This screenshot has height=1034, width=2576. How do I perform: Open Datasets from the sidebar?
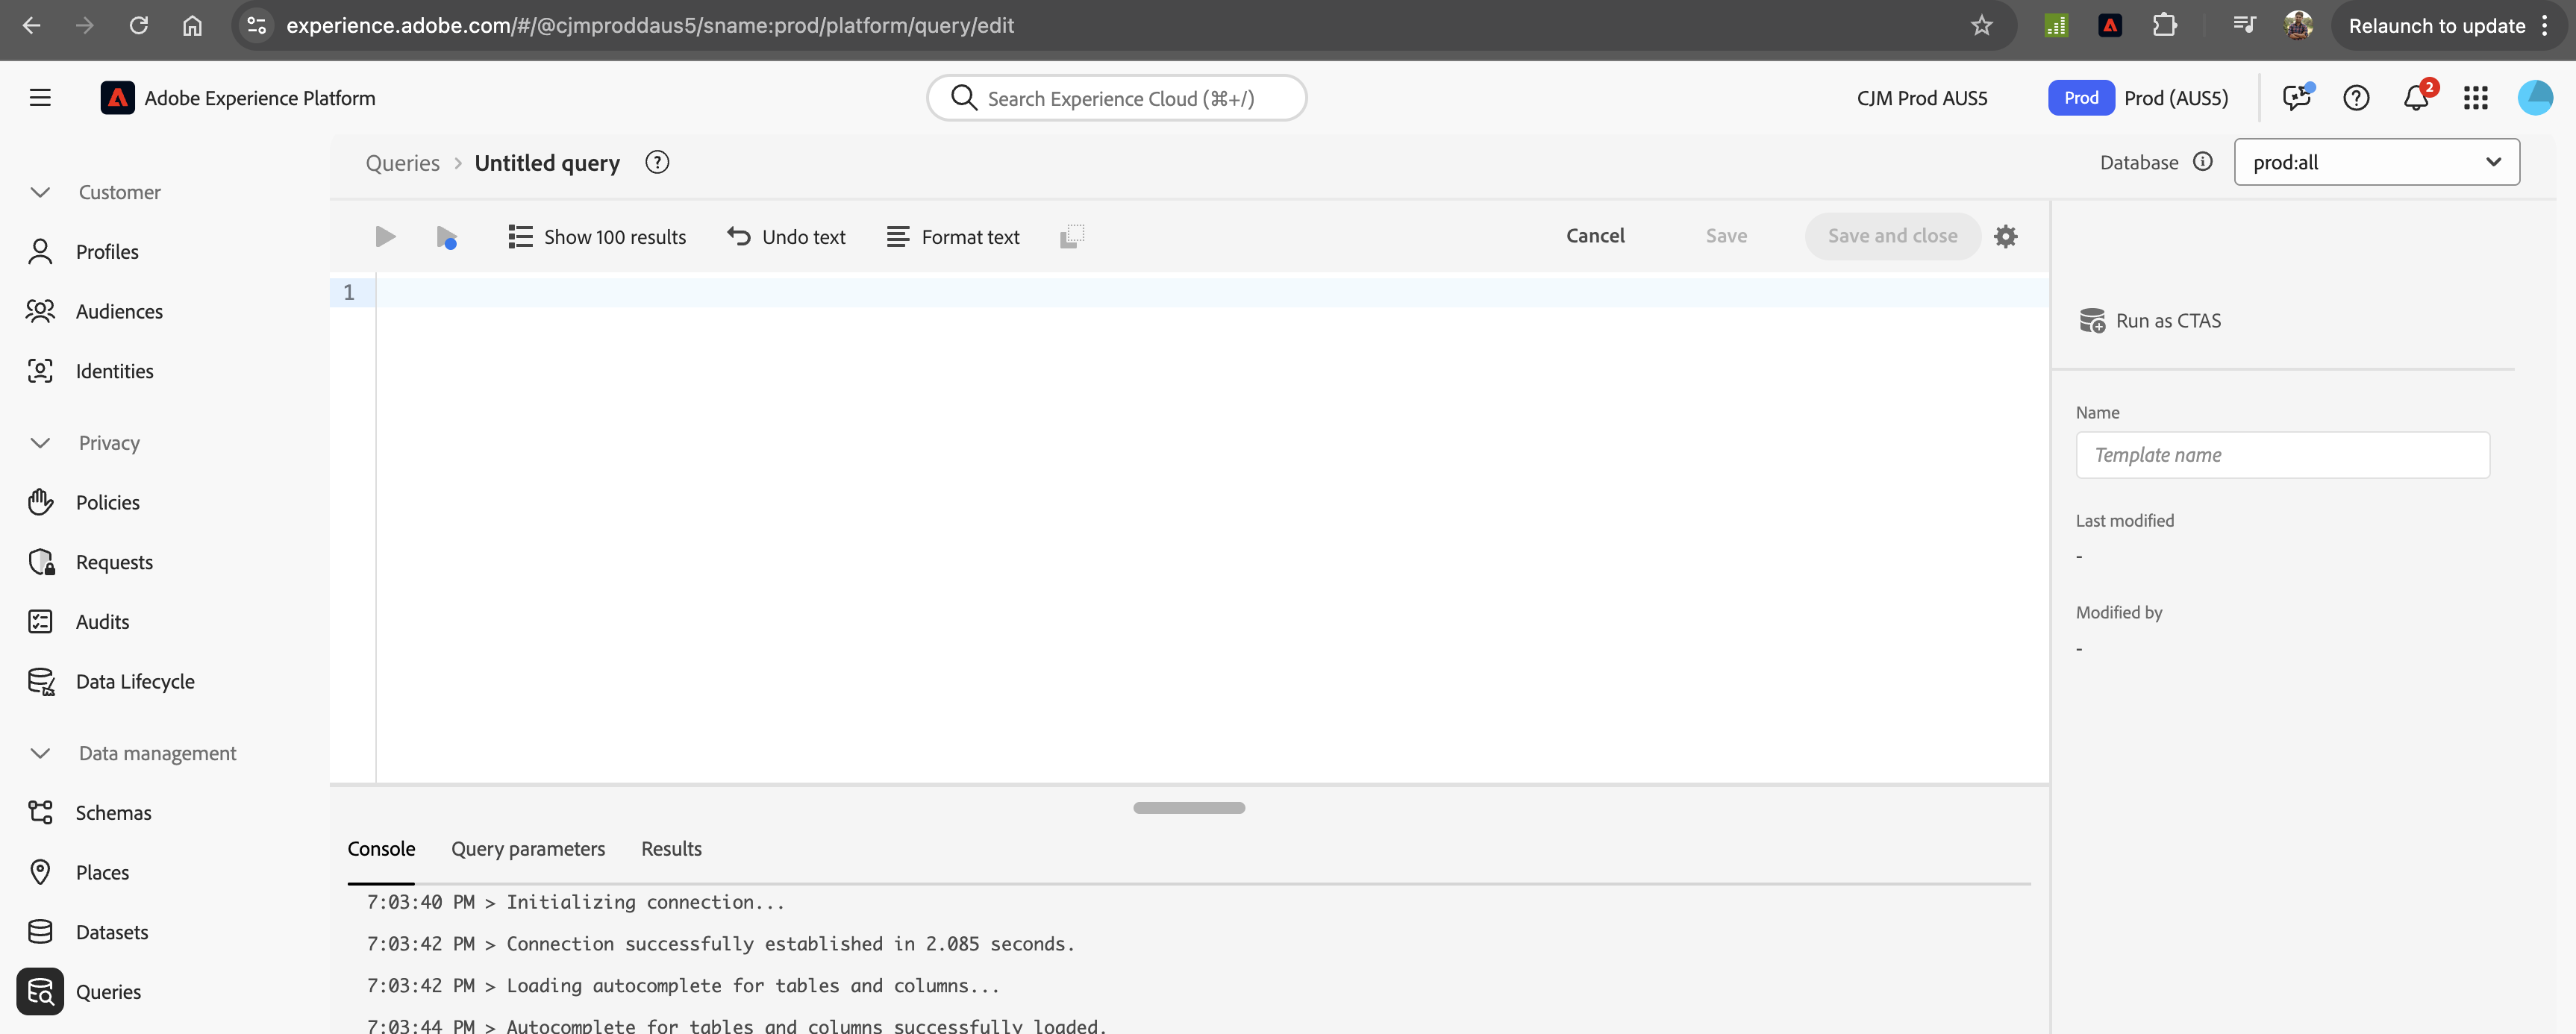(112, 931)
